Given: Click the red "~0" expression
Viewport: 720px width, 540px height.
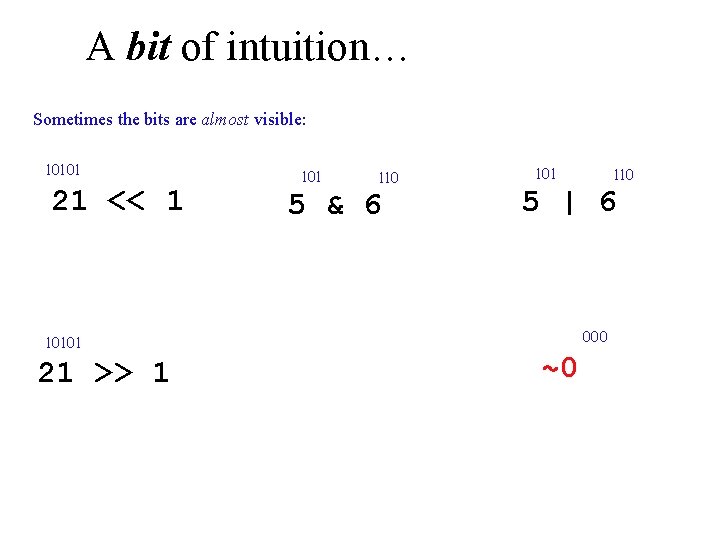Looking at the screenshot, I should pyautogui.click(x=559, y=367).
